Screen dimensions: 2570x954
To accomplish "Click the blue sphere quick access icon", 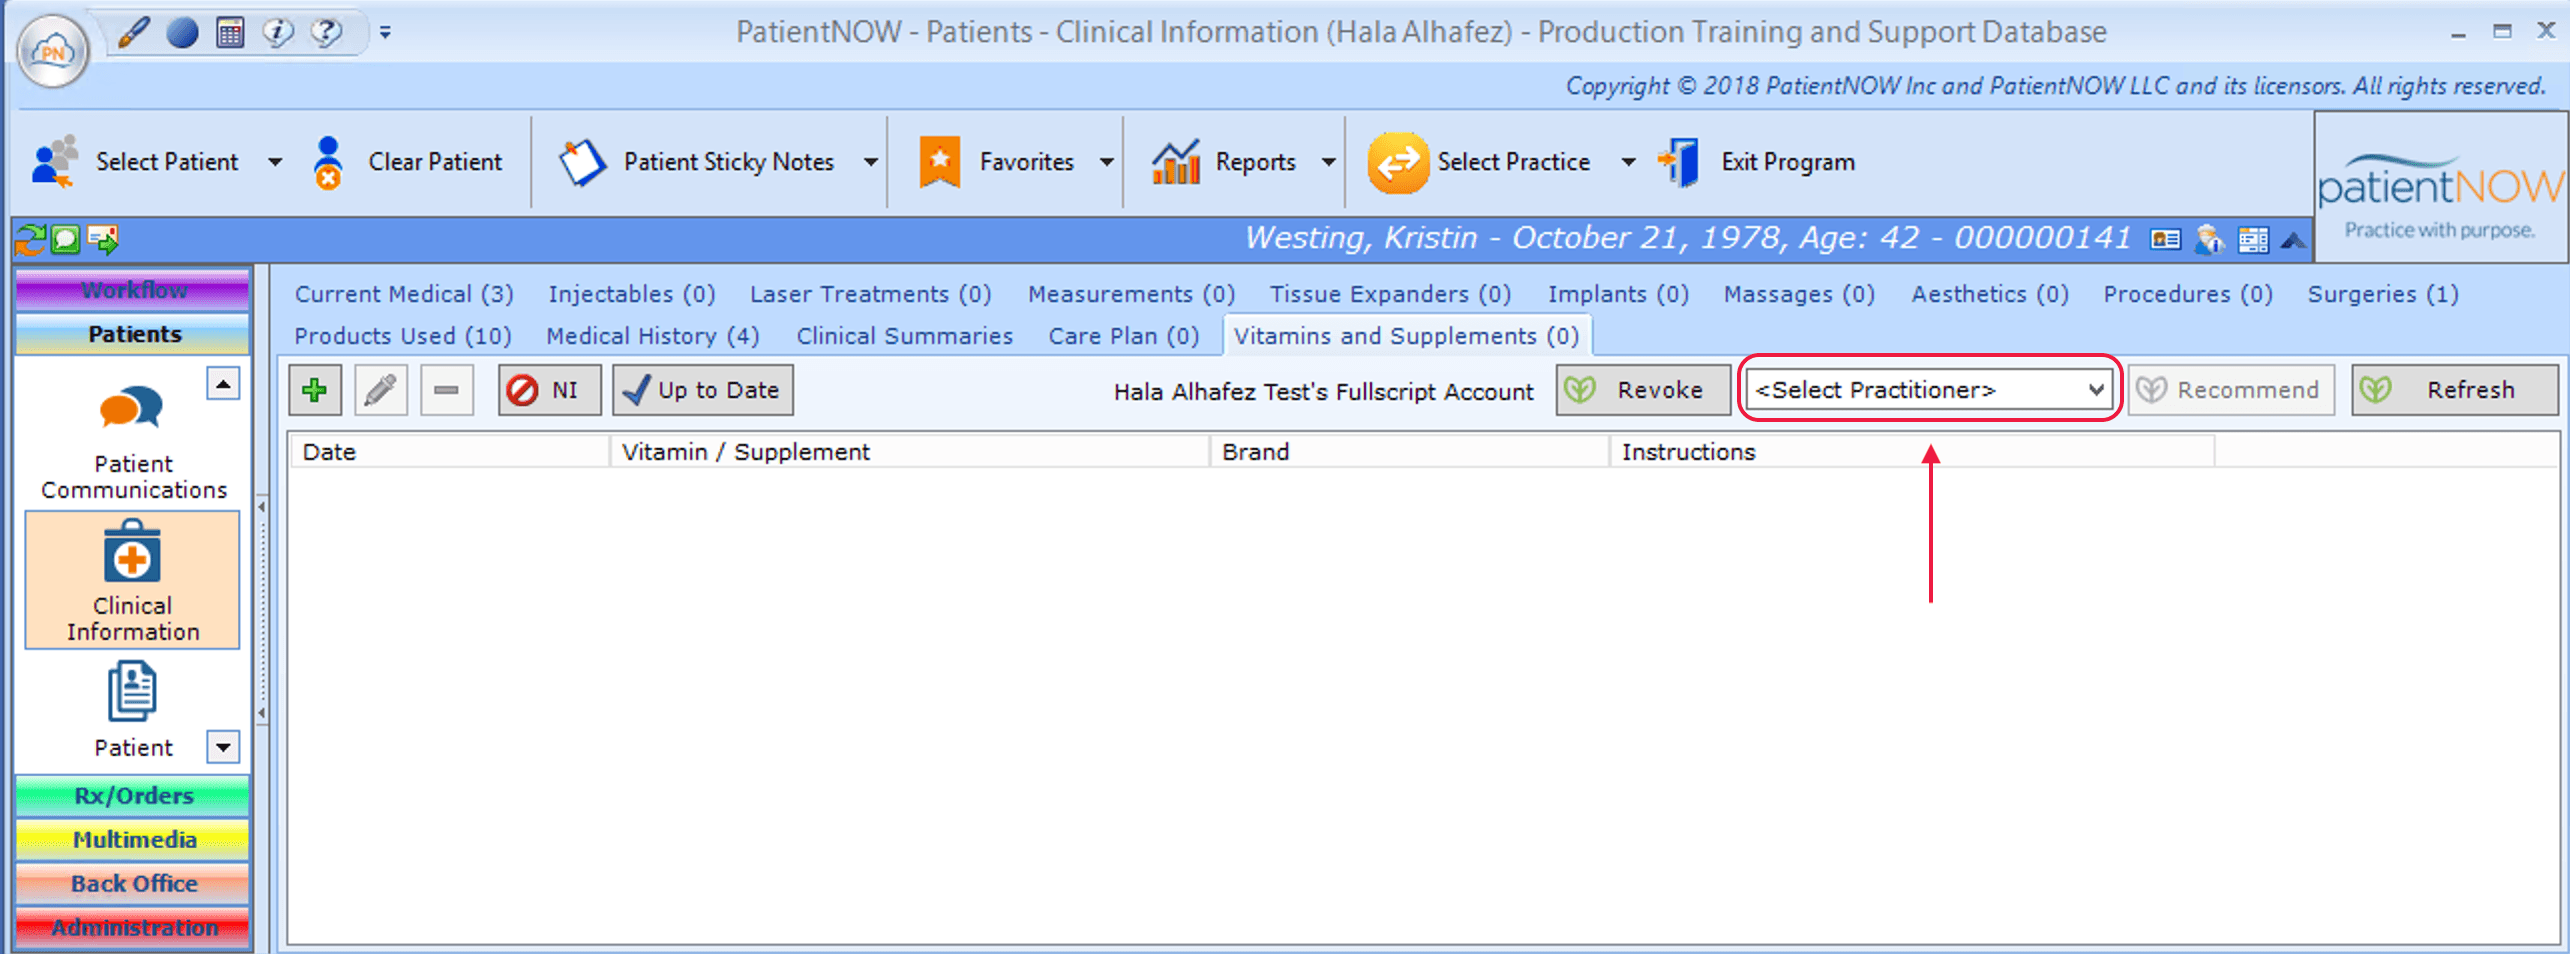I will click(182, 33).
